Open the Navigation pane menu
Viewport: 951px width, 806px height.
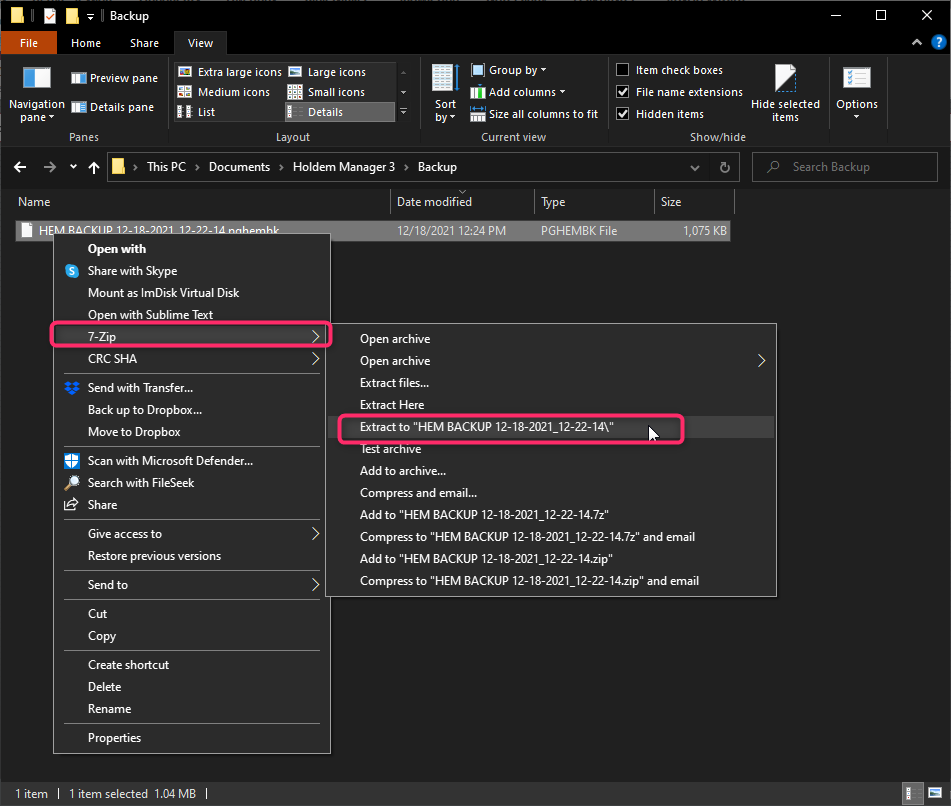(36, 94)
